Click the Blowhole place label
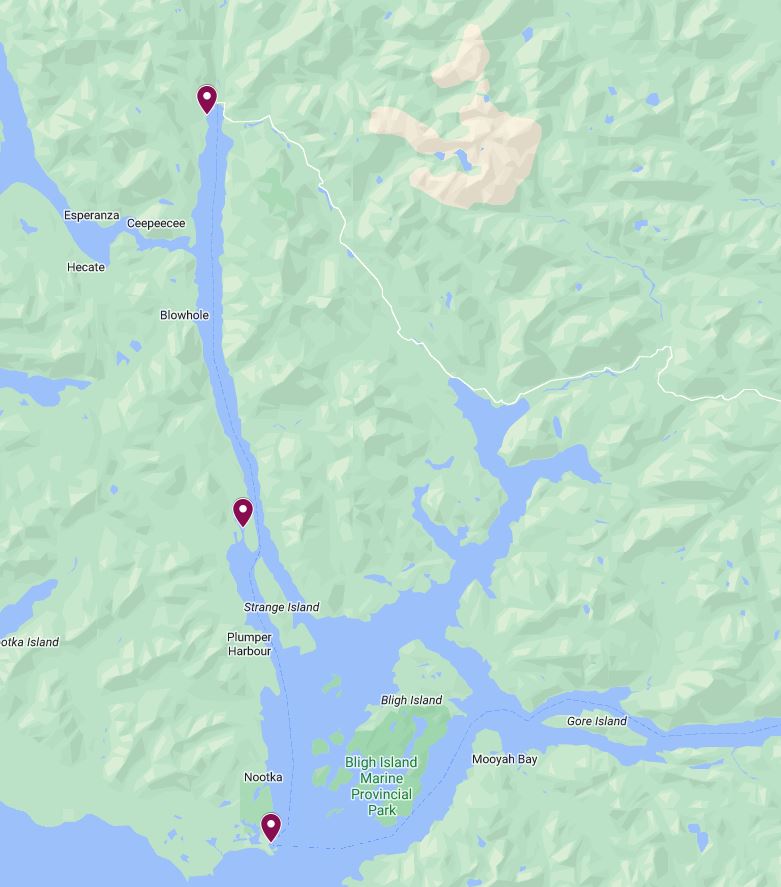This screenshot has height=887, width=781. [184, 315]
